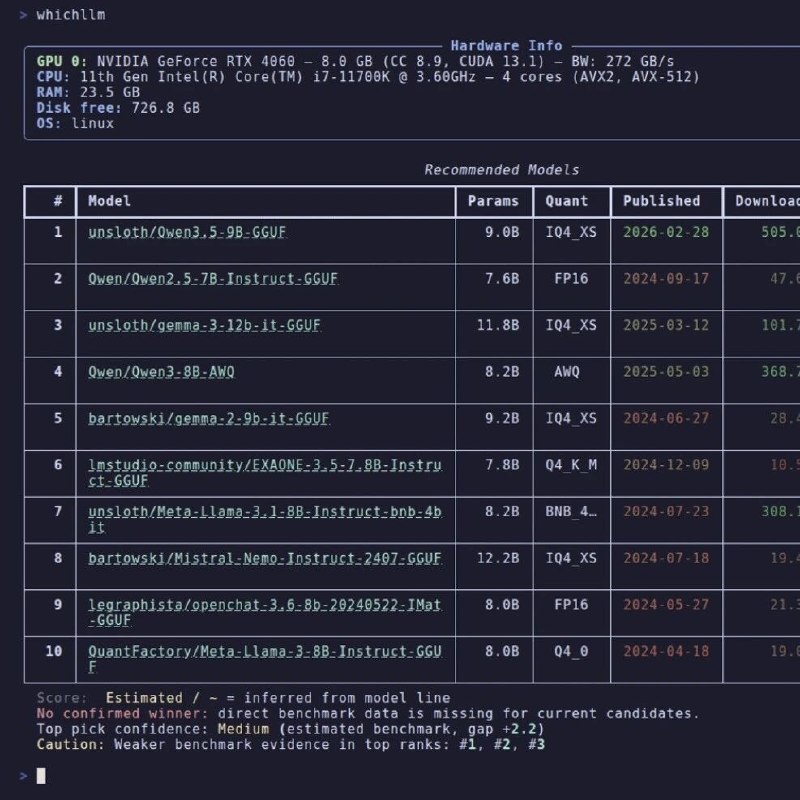This screenshot has width=800, height=800.
Task: Select the 9.2B params cell
Action: pyautogui.click(x=502, y=419)
